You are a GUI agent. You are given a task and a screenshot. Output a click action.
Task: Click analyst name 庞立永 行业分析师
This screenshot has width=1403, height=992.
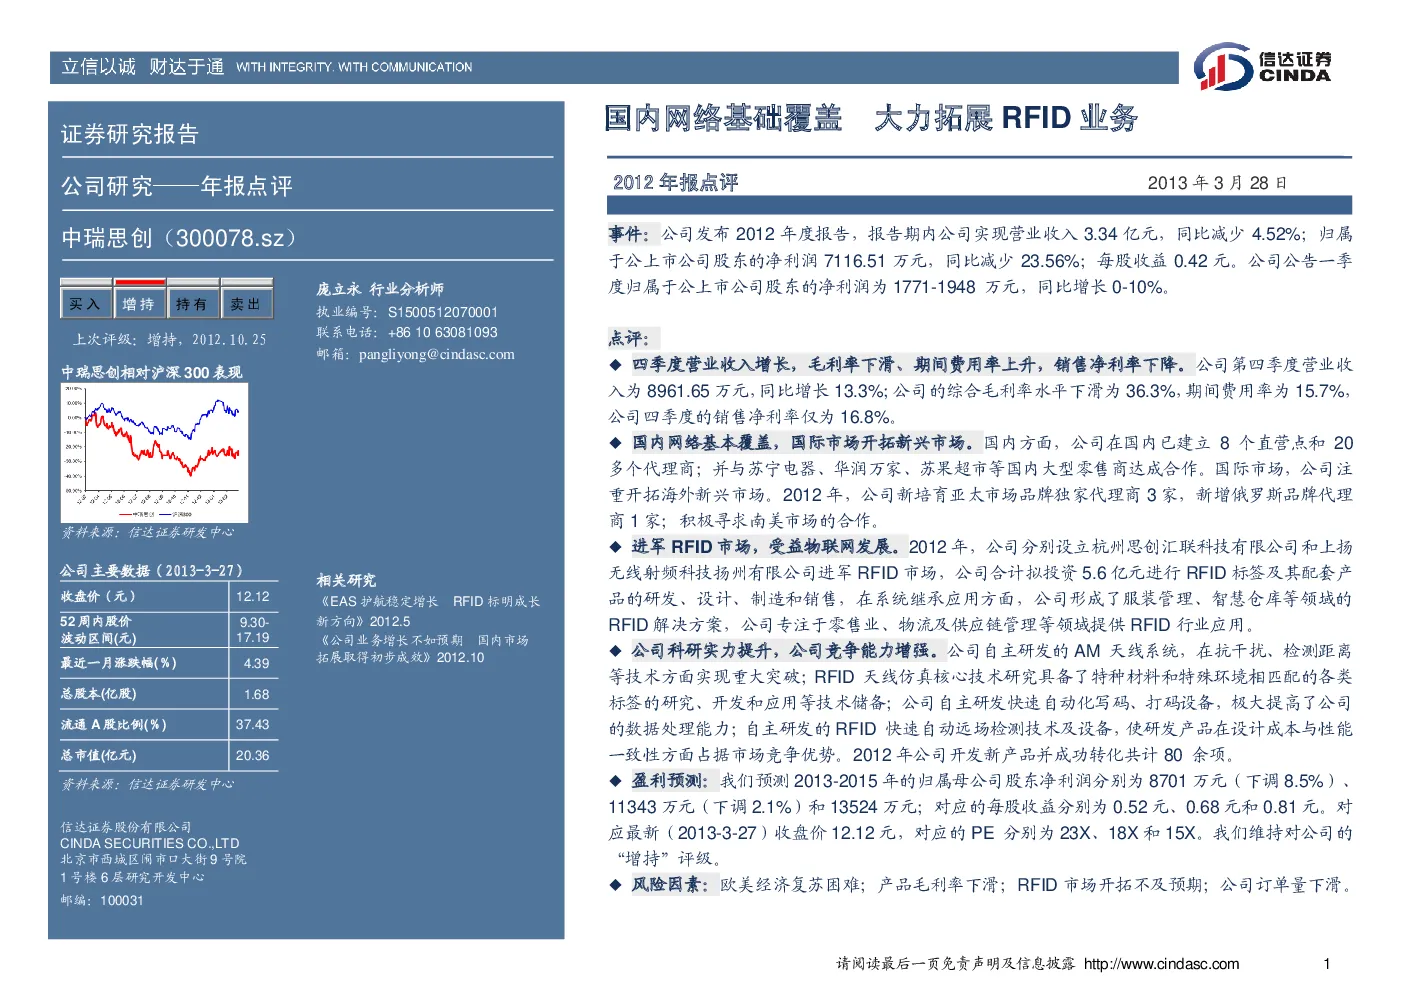click(x=380, y=289)
